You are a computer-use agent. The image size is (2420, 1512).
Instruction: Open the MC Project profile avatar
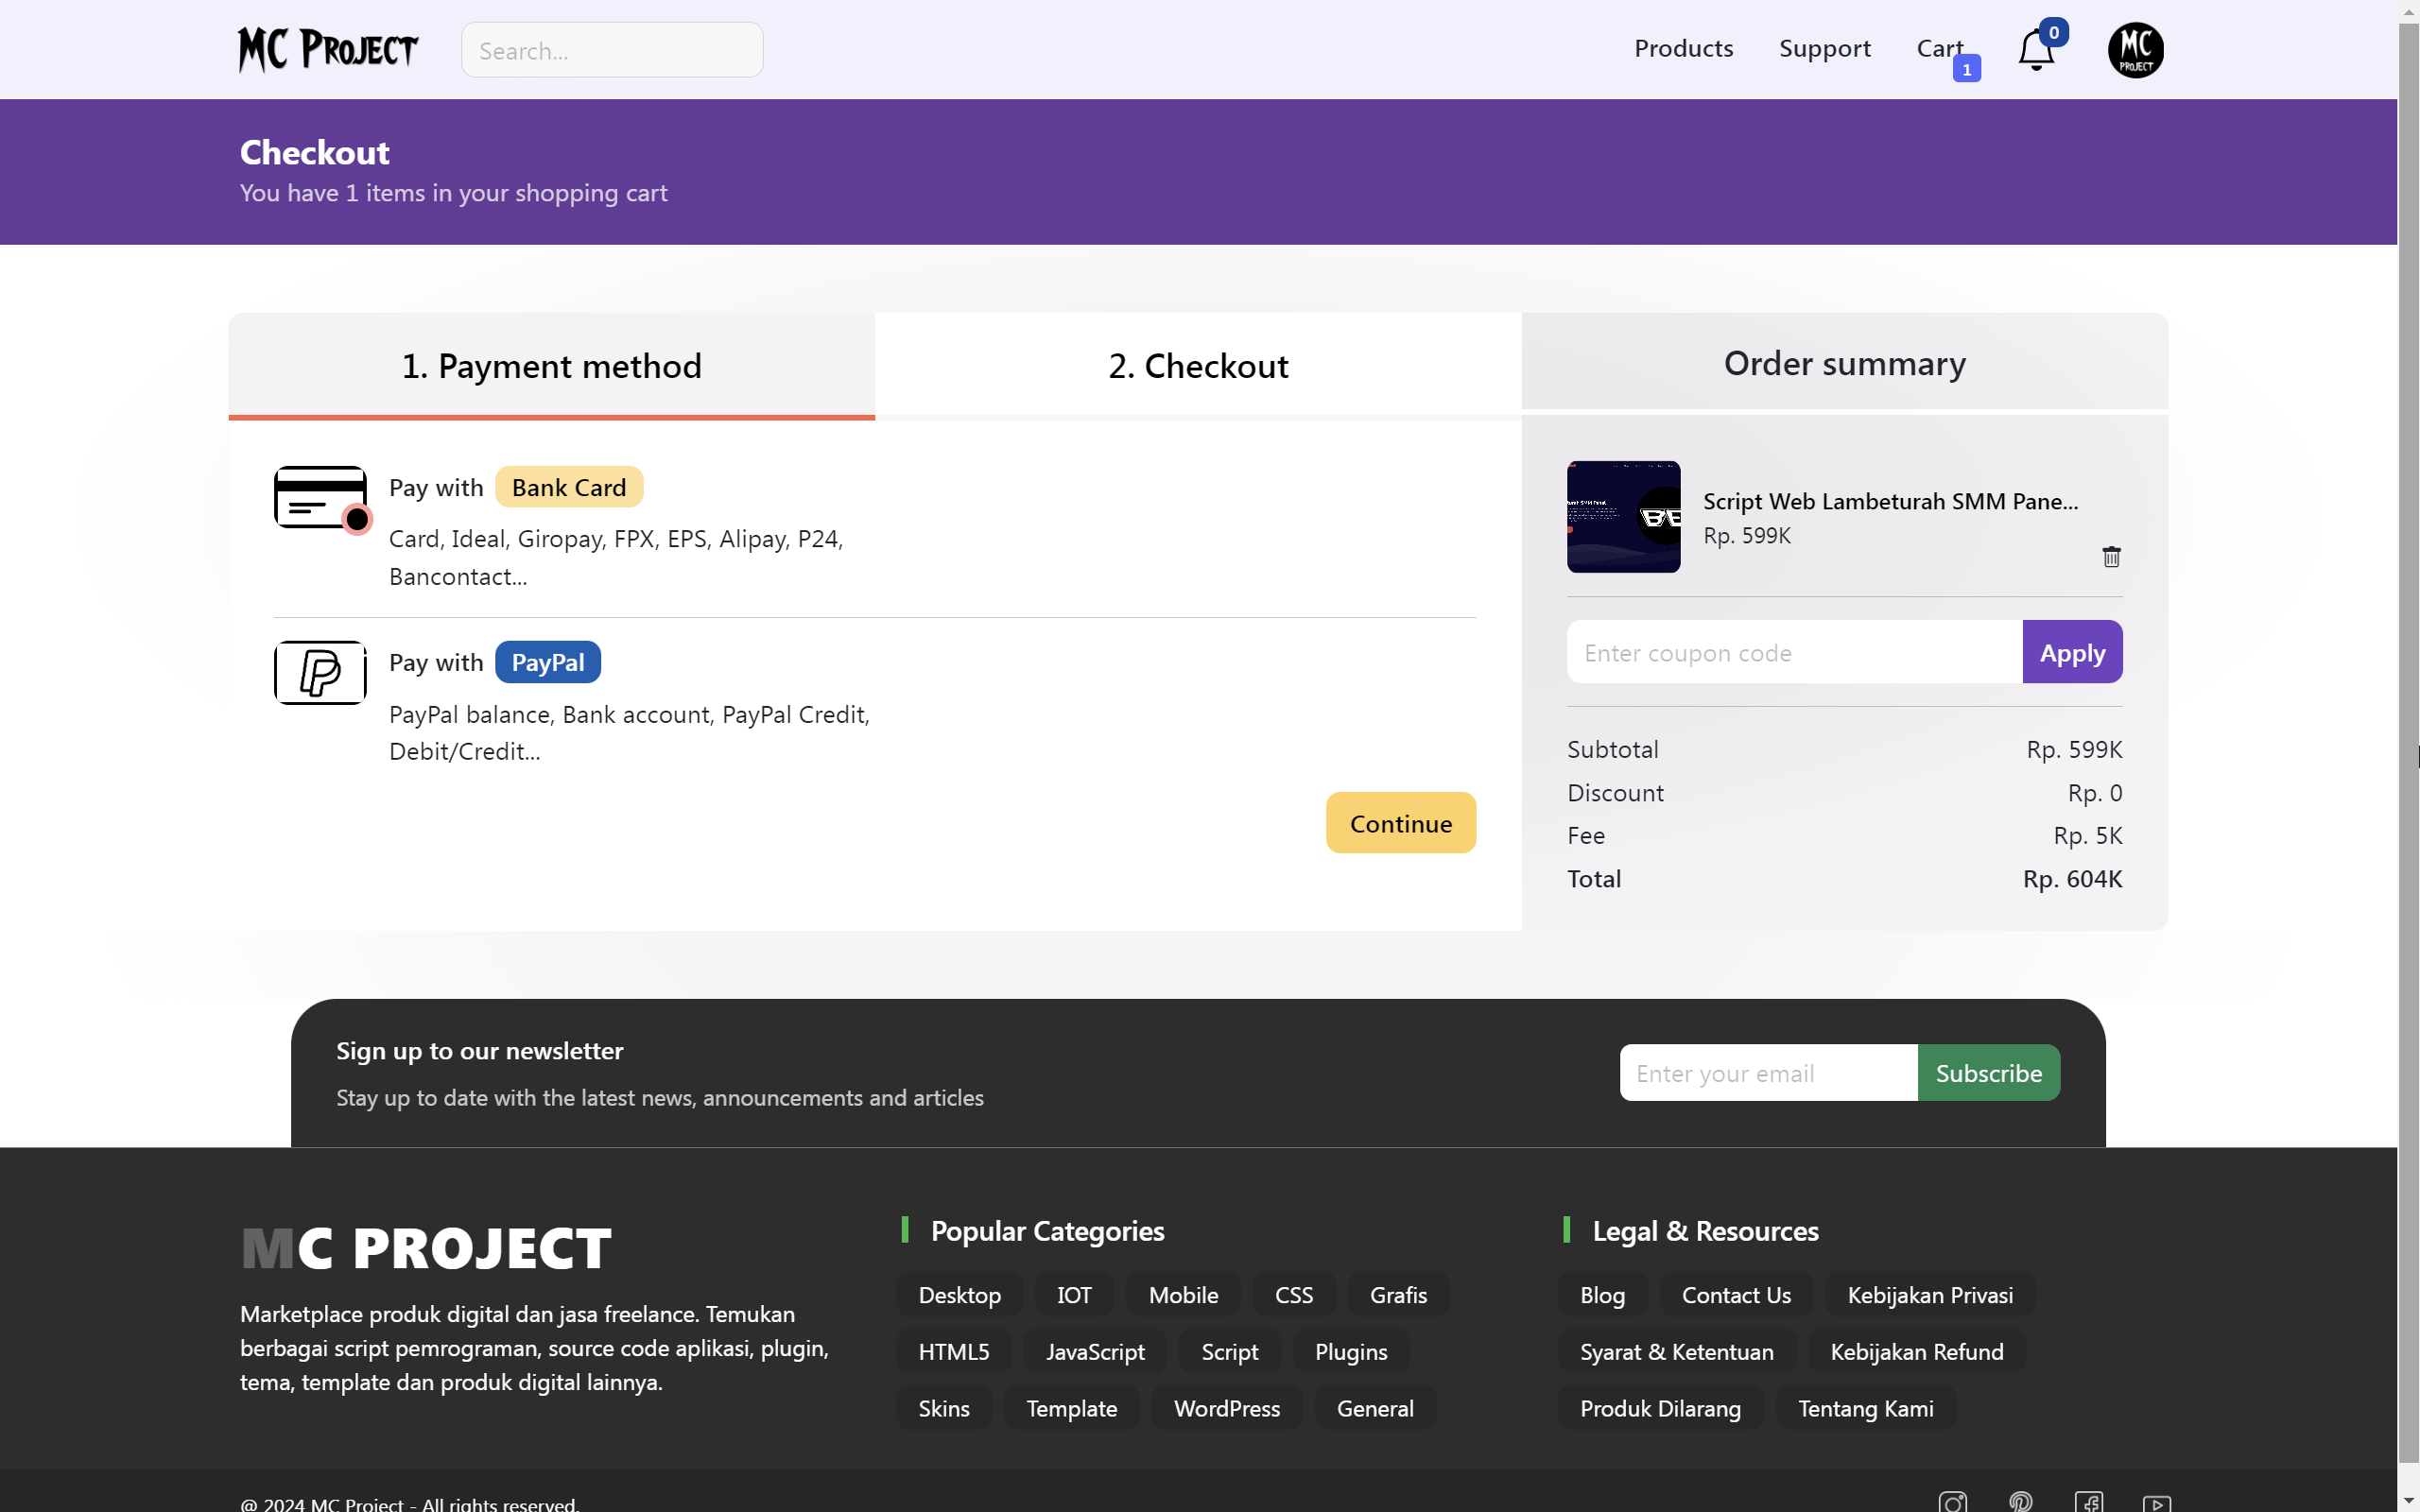[2136, 49]
